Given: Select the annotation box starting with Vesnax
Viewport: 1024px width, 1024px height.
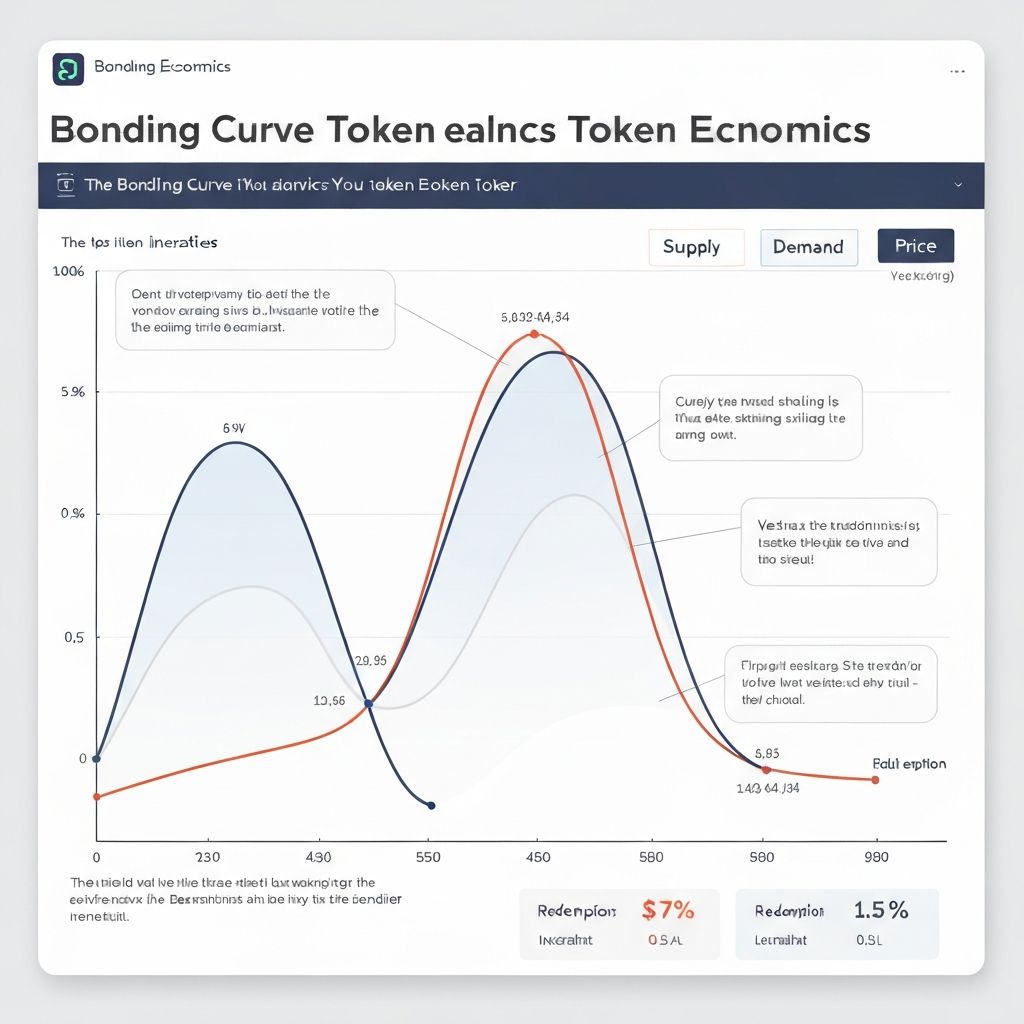Looking at the screenshot, I should [x=838, y=541].
